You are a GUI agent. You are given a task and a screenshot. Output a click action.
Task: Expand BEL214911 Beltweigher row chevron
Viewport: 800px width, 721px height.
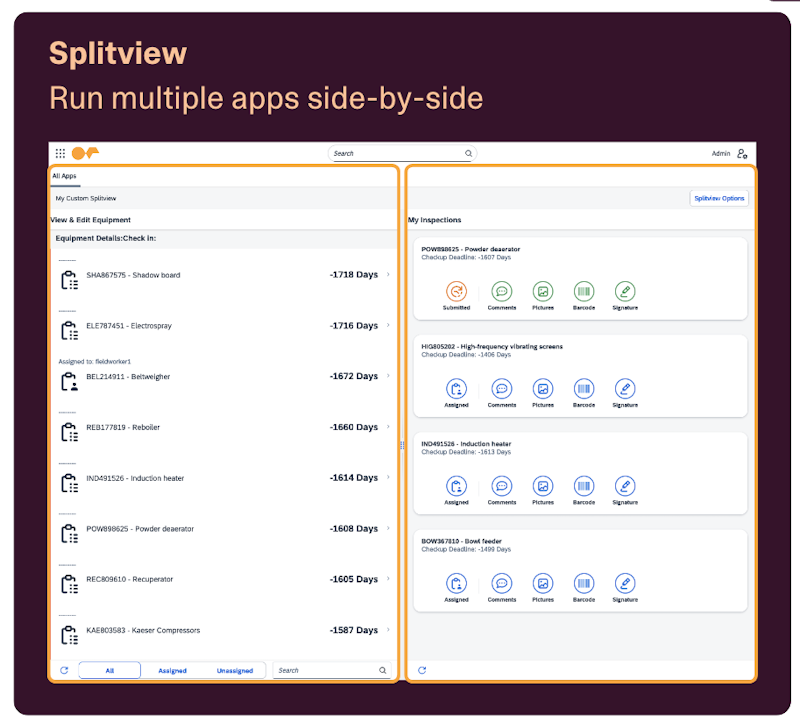tap(388, 376)
